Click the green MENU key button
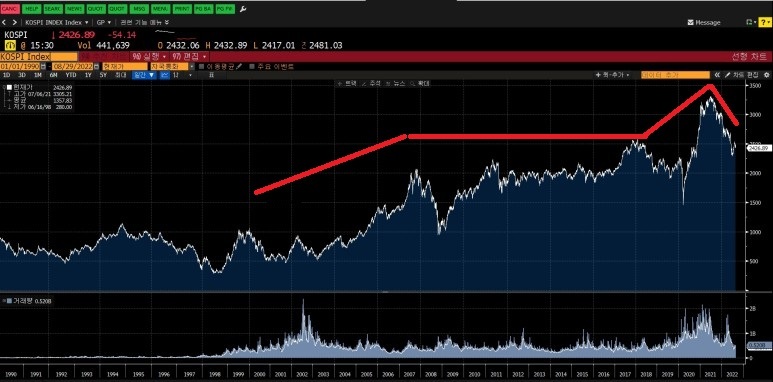The width and height of the screenshot is (773, 382). coord(160,9)
